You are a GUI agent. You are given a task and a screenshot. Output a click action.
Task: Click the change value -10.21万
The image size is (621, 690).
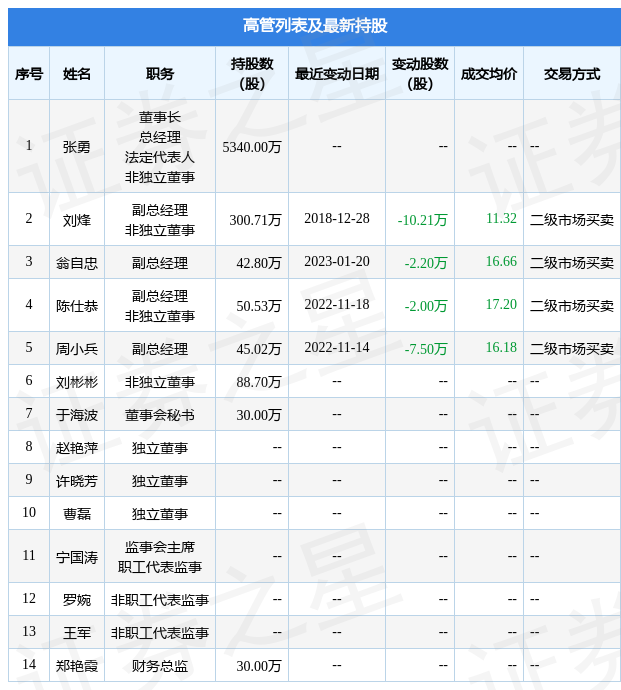(x=423, y=220)
